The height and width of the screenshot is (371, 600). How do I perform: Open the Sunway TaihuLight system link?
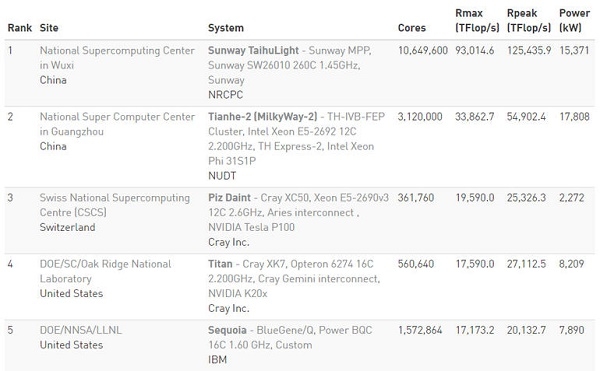click(253, 50)
